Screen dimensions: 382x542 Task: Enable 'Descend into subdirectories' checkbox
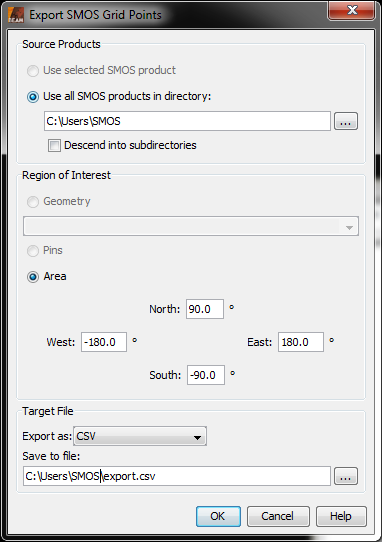pyautogui.click(x=54, y=146)
